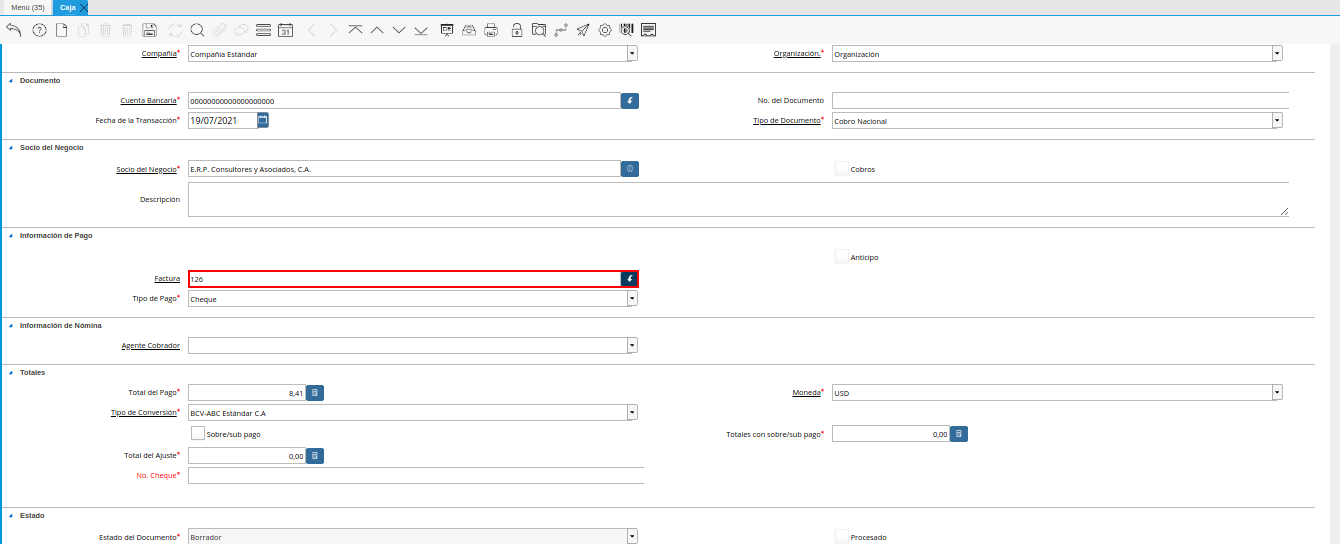Open the Totales con sobre/sub pago calculator
The image size is (1340, 544).
[x=958, y=434]
